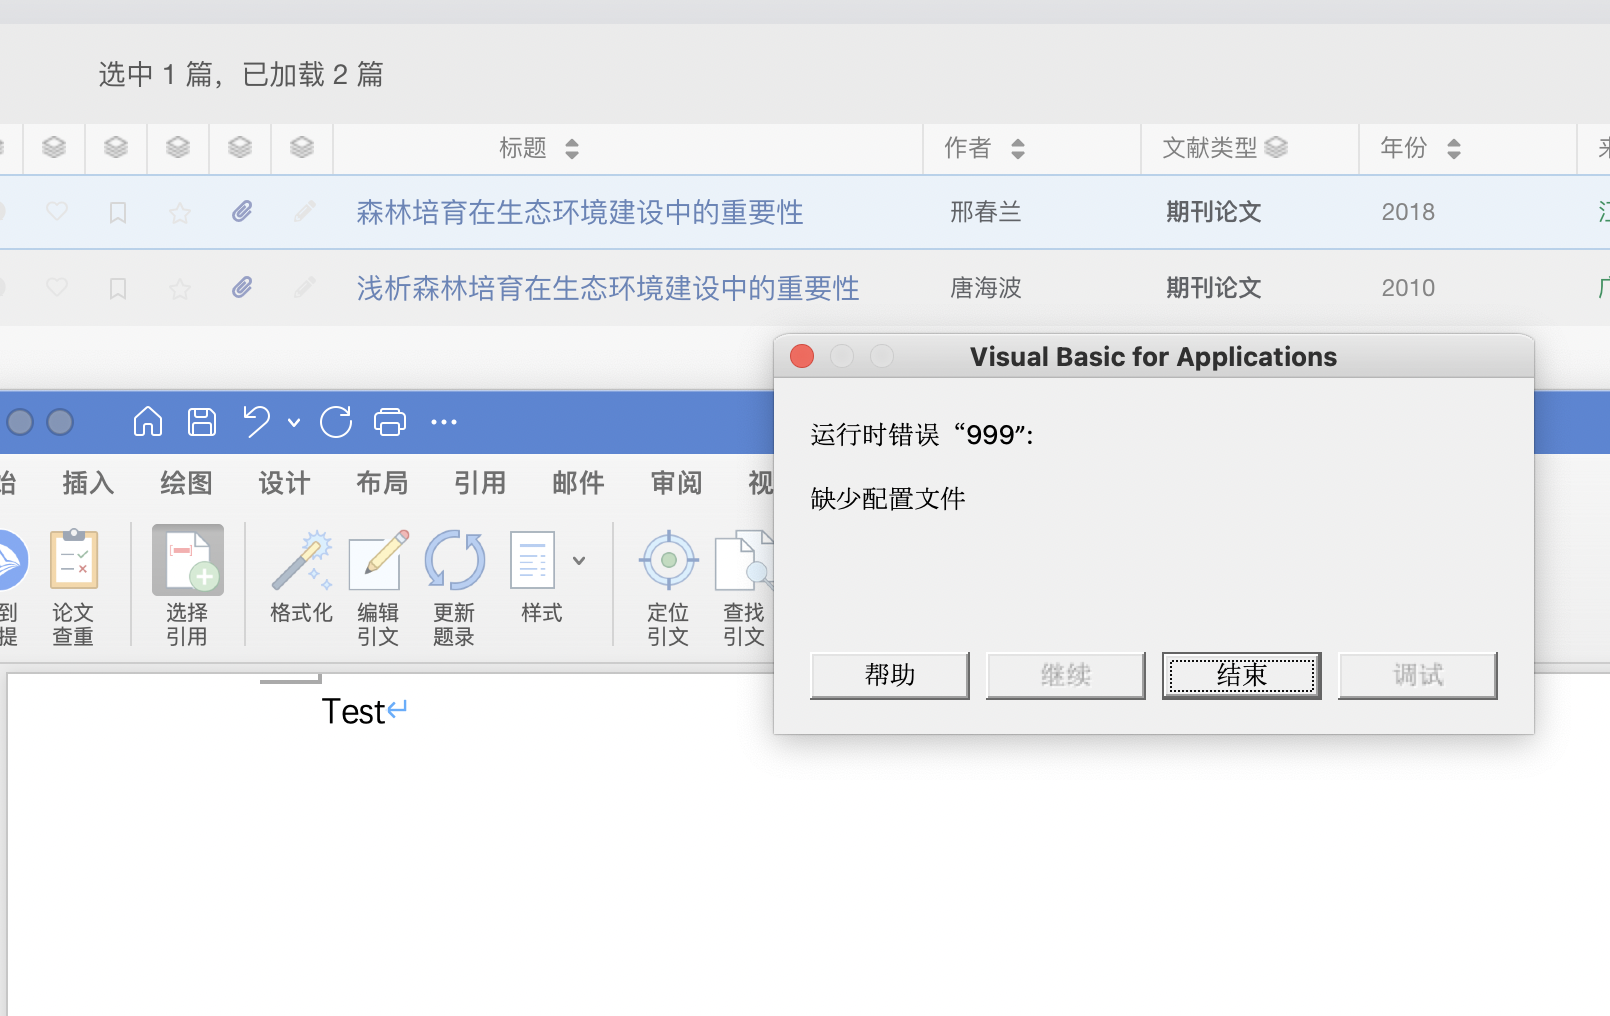This screenshot has height=1016, width=1610.
Task: Open the 绘图 ribbon tab
Action: click(186, 483)
